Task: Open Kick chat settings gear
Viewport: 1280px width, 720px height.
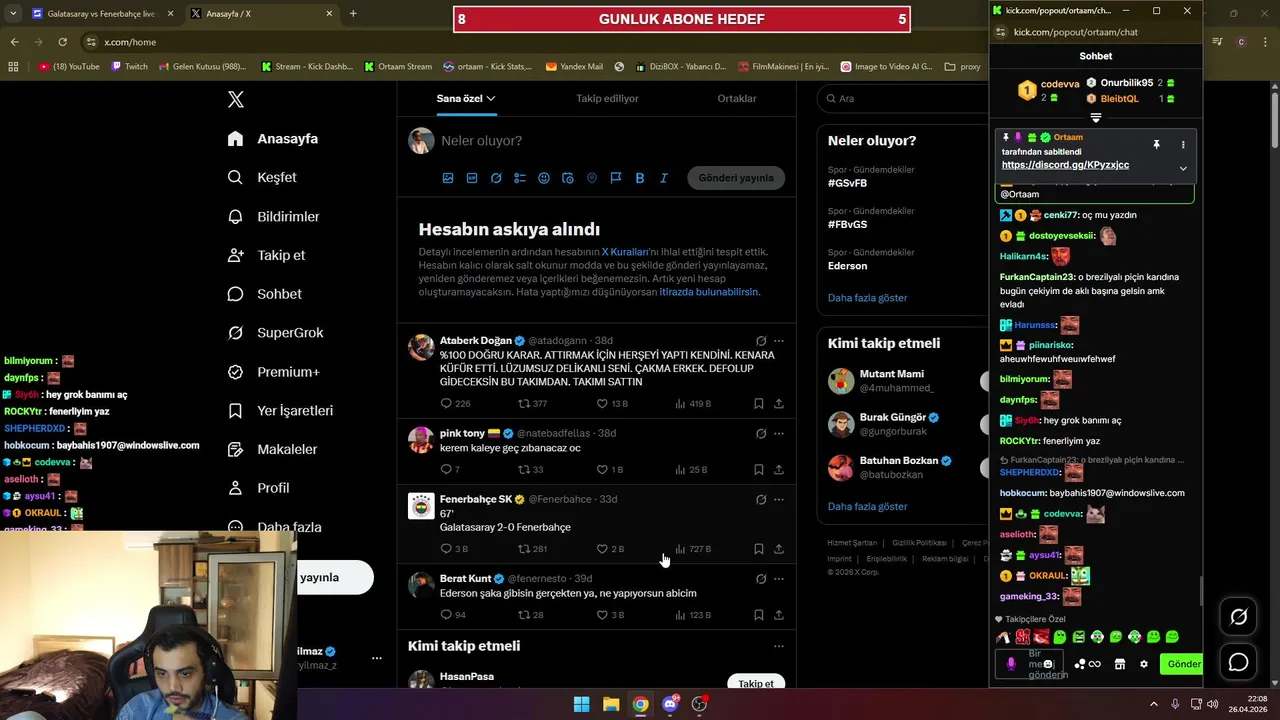Action: point(1144,664)
